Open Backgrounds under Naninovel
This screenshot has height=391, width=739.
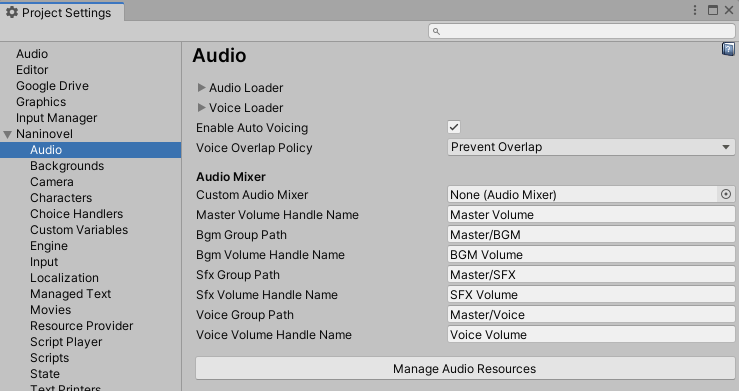tap(67, 166)
